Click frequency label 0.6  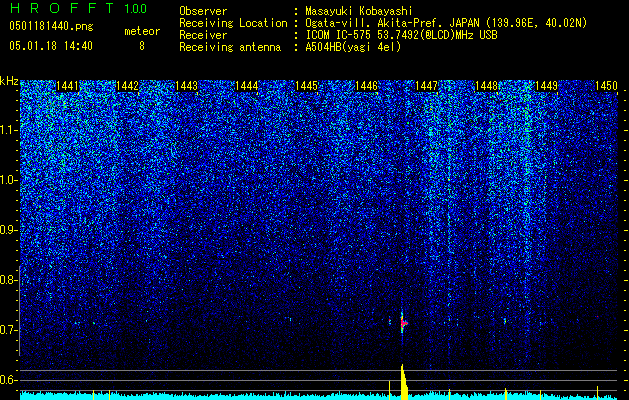point(7,380)
